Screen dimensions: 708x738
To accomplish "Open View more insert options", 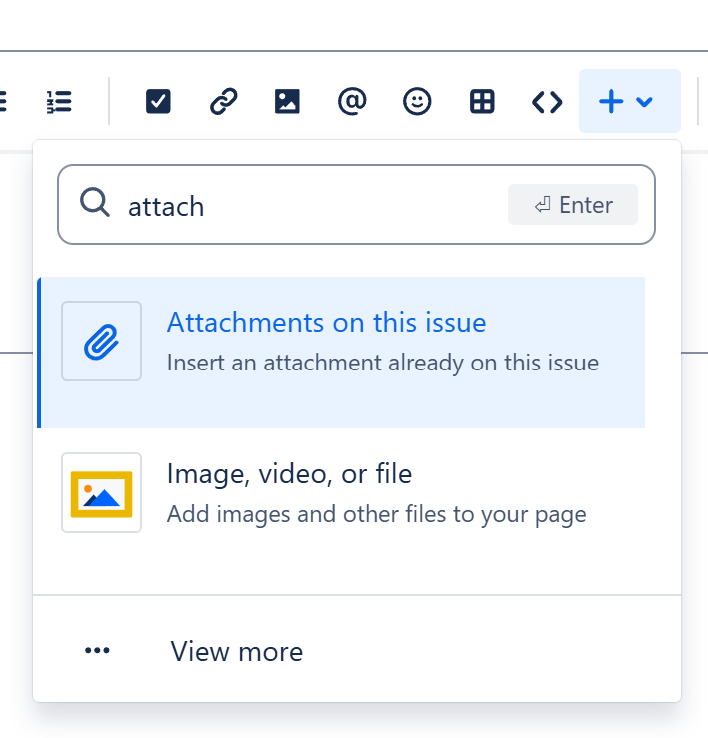I will click(356, 651).
